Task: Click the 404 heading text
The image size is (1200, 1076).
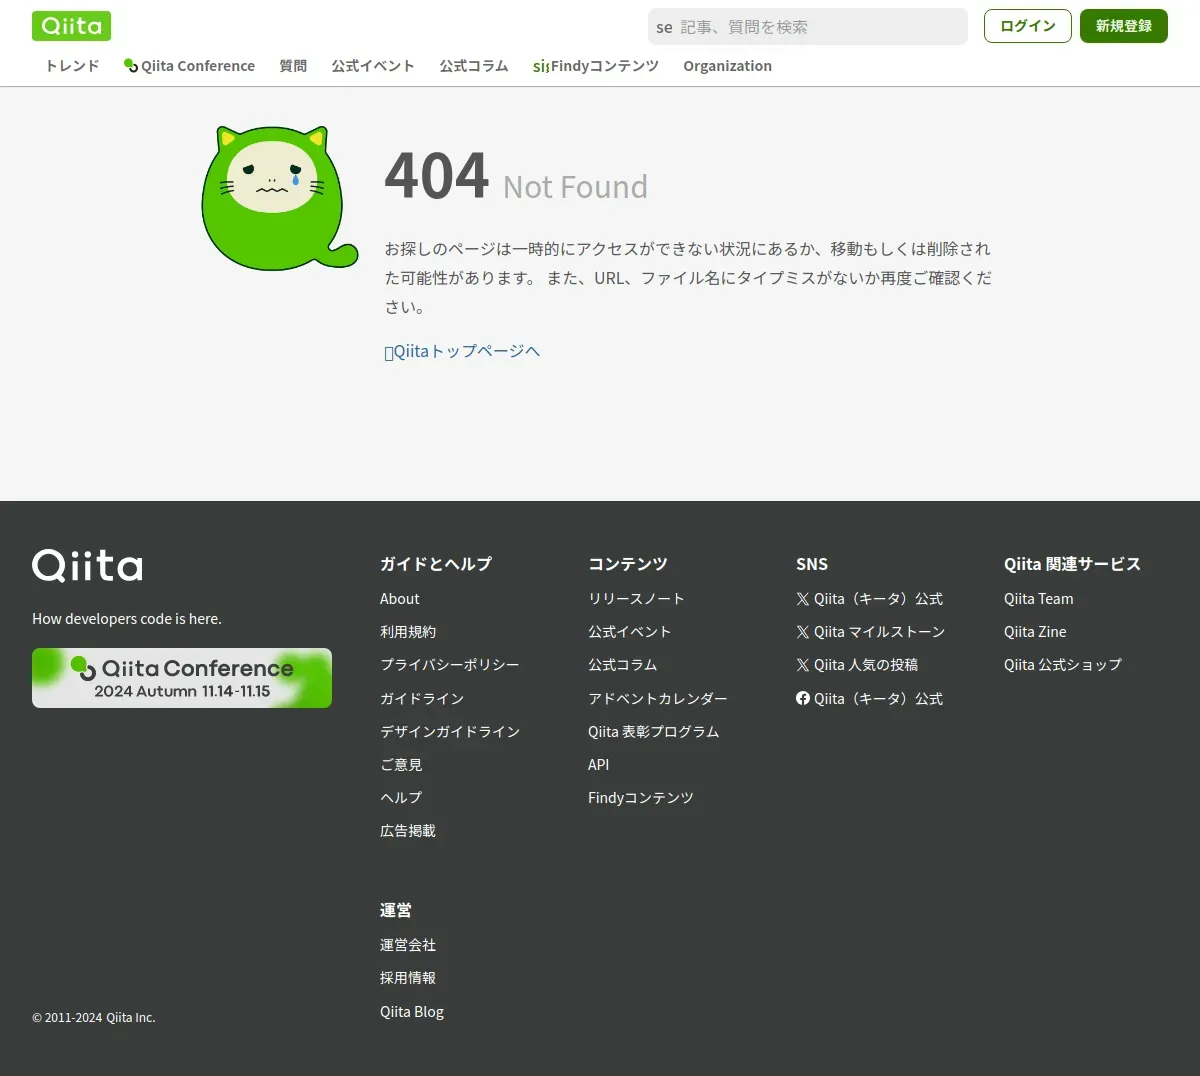Action: tap(437, 176)
